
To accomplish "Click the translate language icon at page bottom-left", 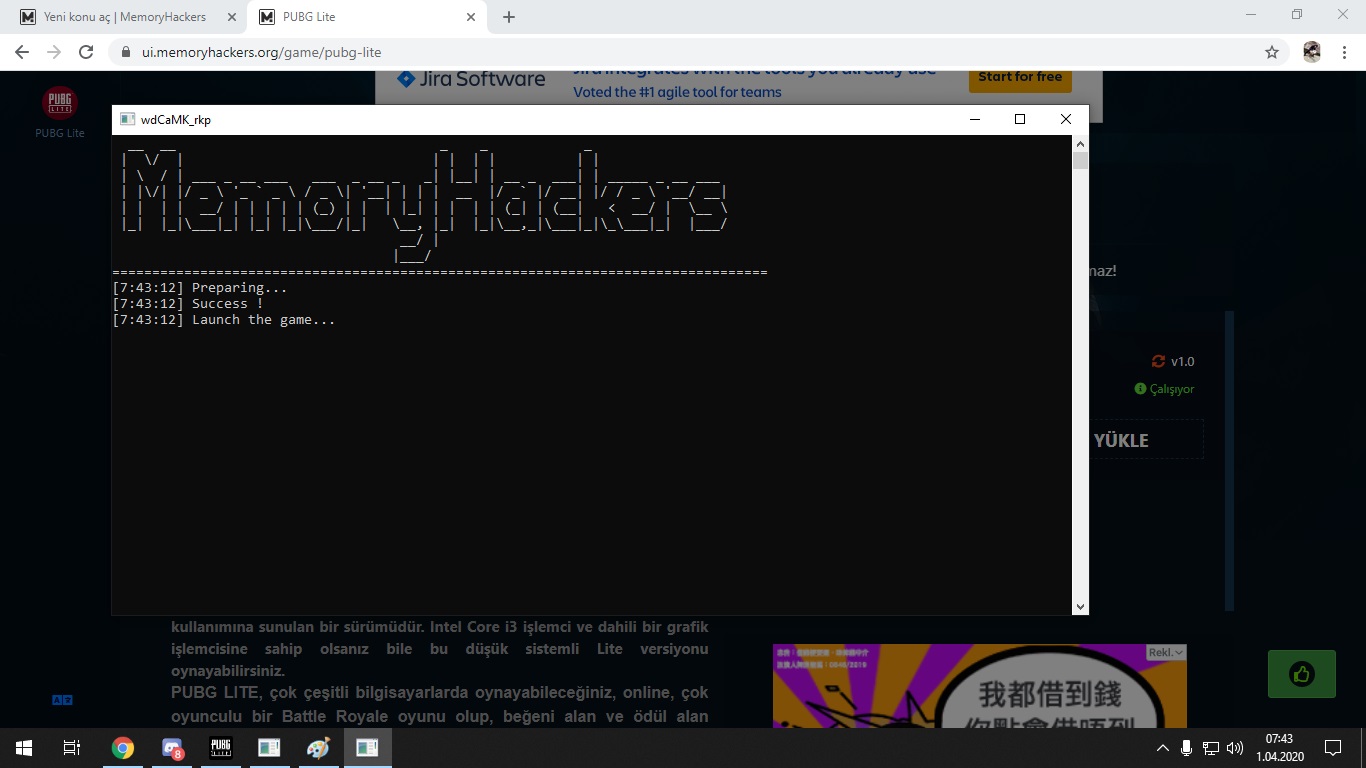I will pos(61,700).
